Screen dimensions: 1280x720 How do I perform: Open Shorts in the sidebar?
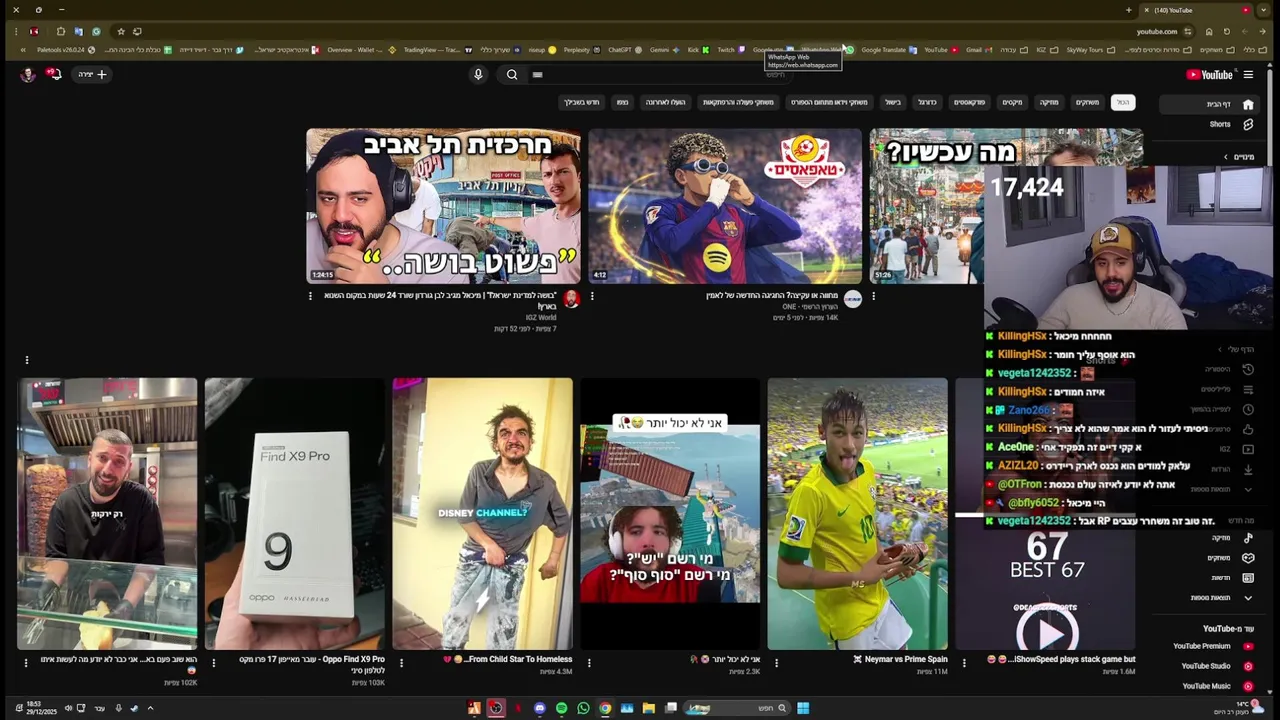tap(1230, 124)
